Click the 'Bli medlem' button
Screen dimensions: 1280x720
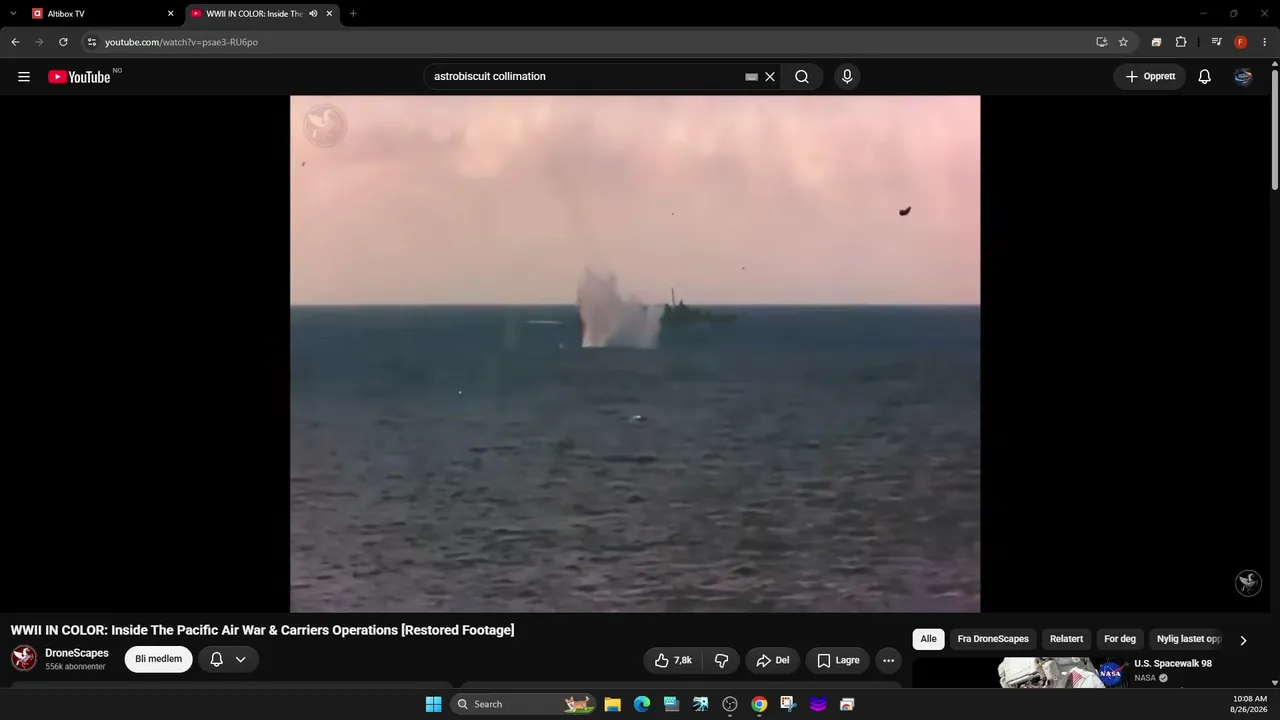pyautogui.click(x=159, y=659)
